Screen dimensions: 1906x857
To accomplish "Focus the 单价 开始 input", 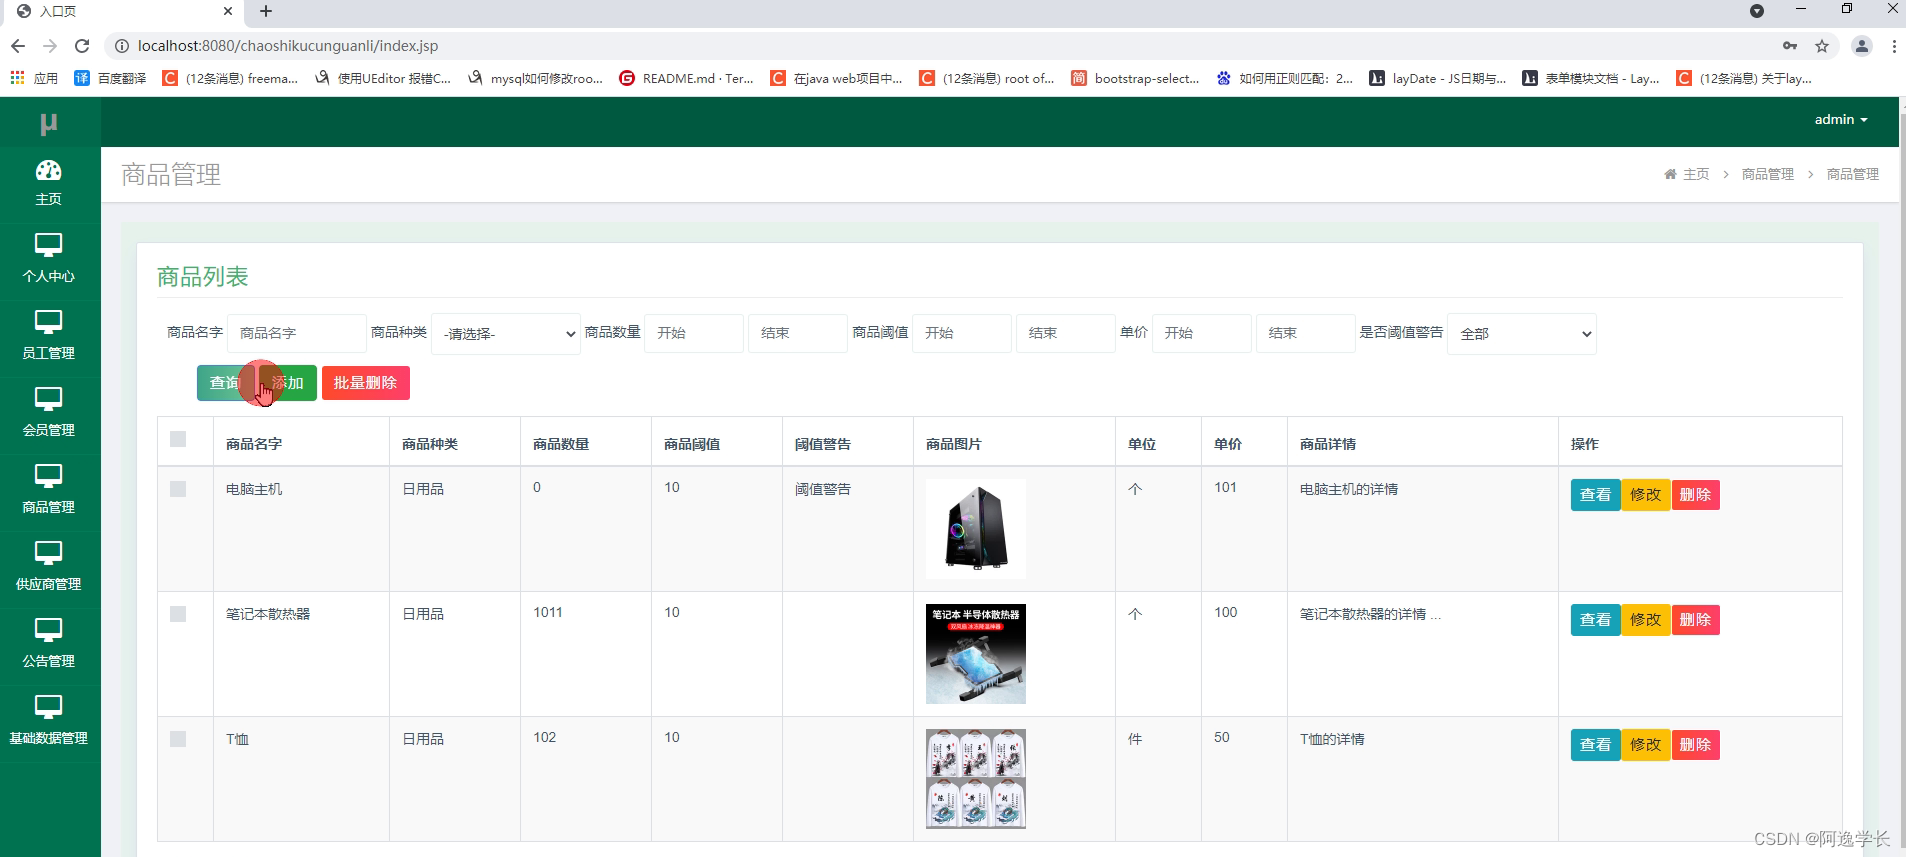I will tap(1202, 333).
